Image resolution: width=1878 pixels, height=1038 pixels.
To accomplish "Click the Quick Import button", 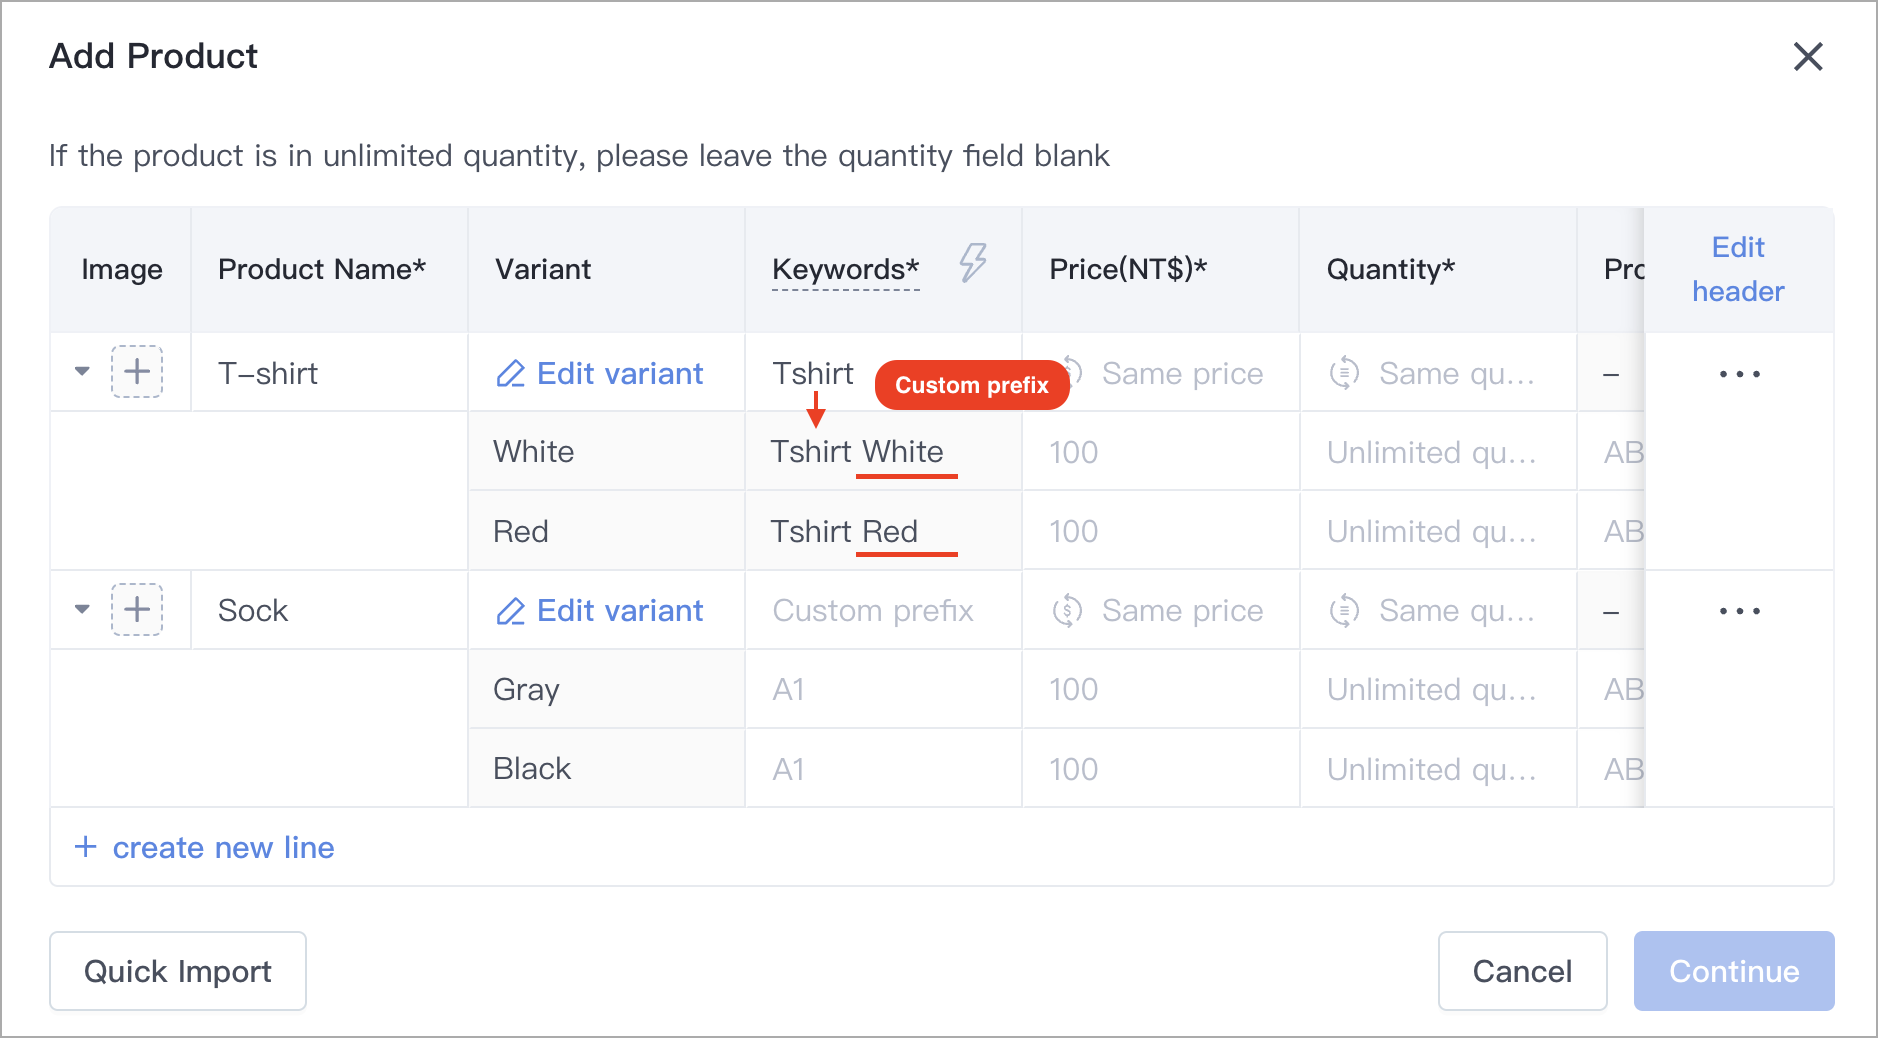I will 178,971.
